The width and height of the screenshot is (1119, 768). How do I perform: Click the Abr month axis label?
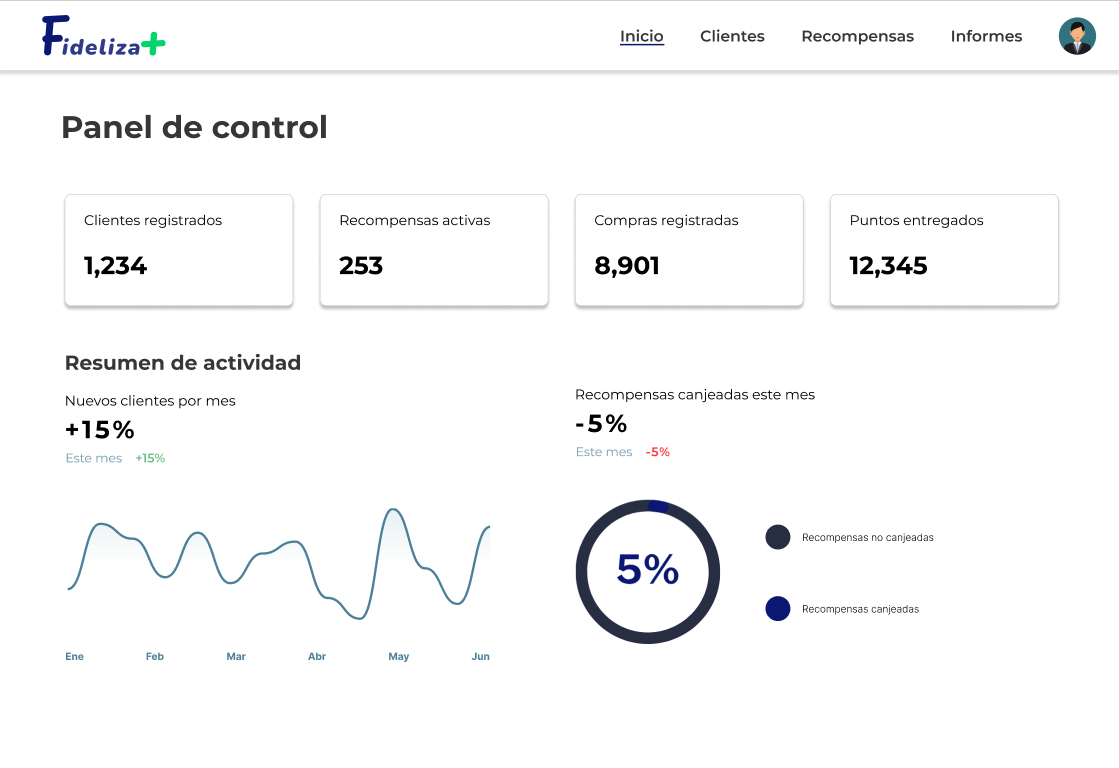click(317, 657)
